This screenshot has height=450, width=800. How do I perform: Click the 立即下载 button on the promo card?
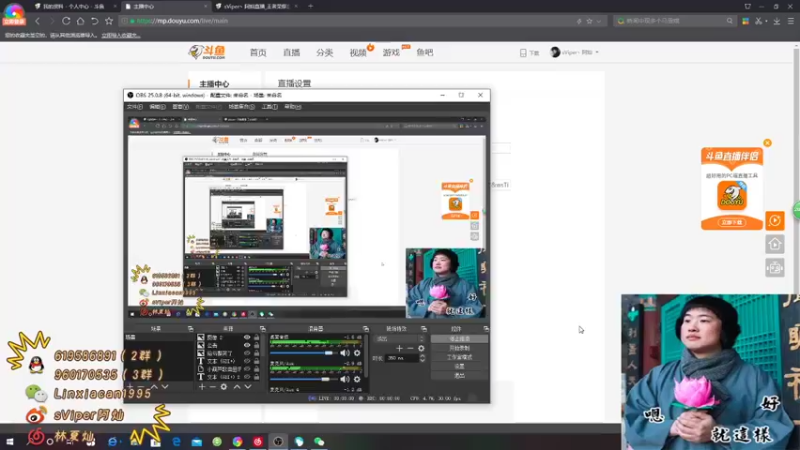pyautogui.click(x=732, y=222)
